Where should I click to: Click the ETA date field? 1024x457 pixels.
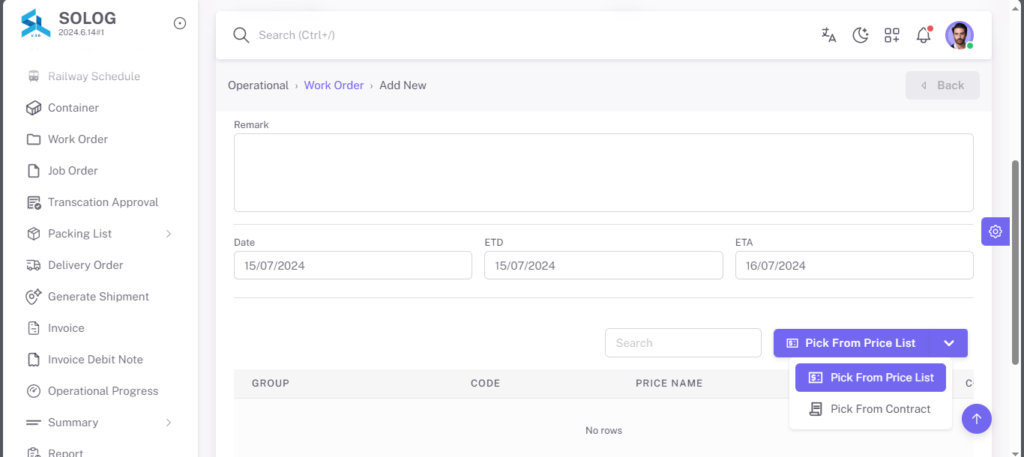pyautogui.click(x=854, y=266)
